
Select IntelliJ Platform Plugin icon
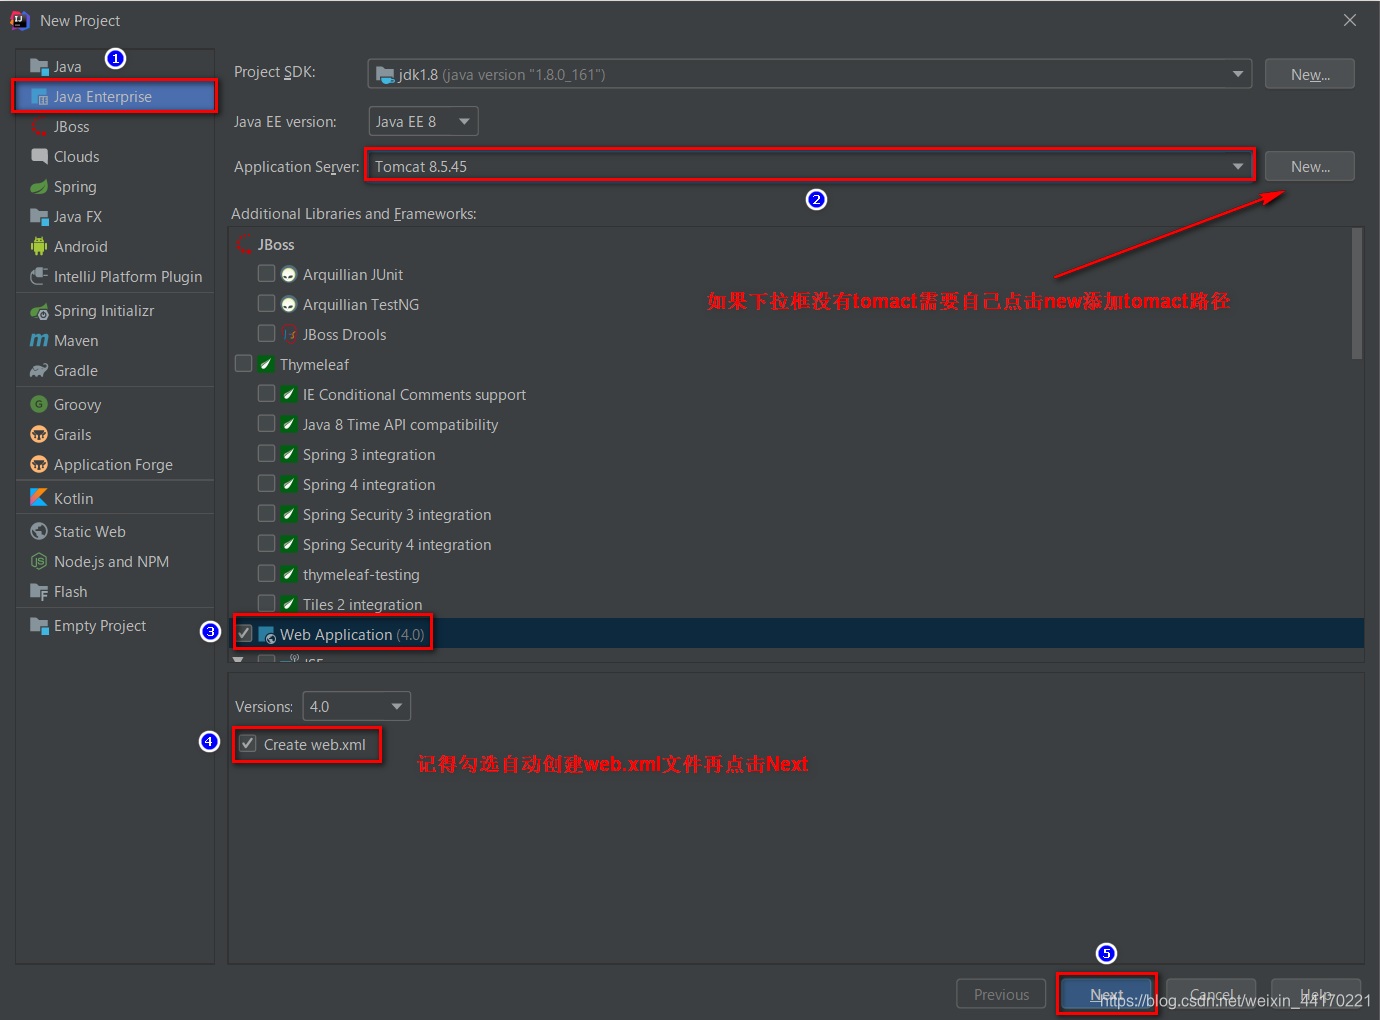click(39, 277)
